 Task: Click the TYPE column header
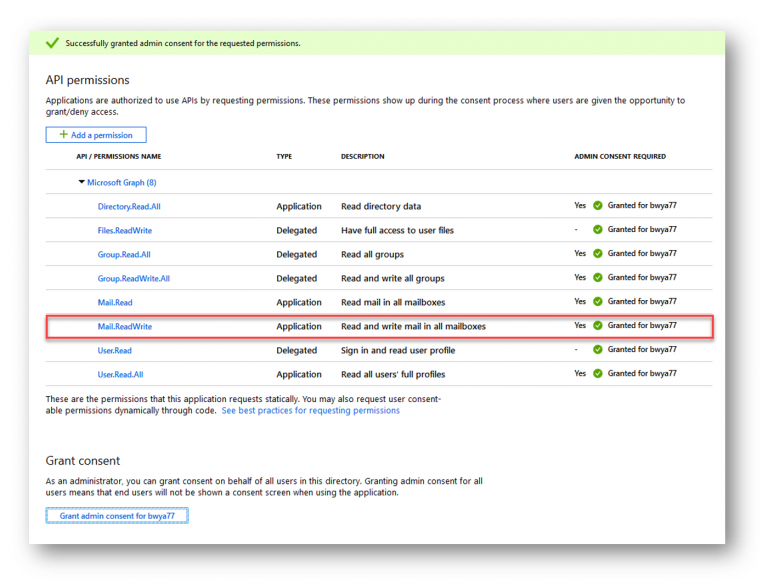pyautogui.click(x=284, y=156)
